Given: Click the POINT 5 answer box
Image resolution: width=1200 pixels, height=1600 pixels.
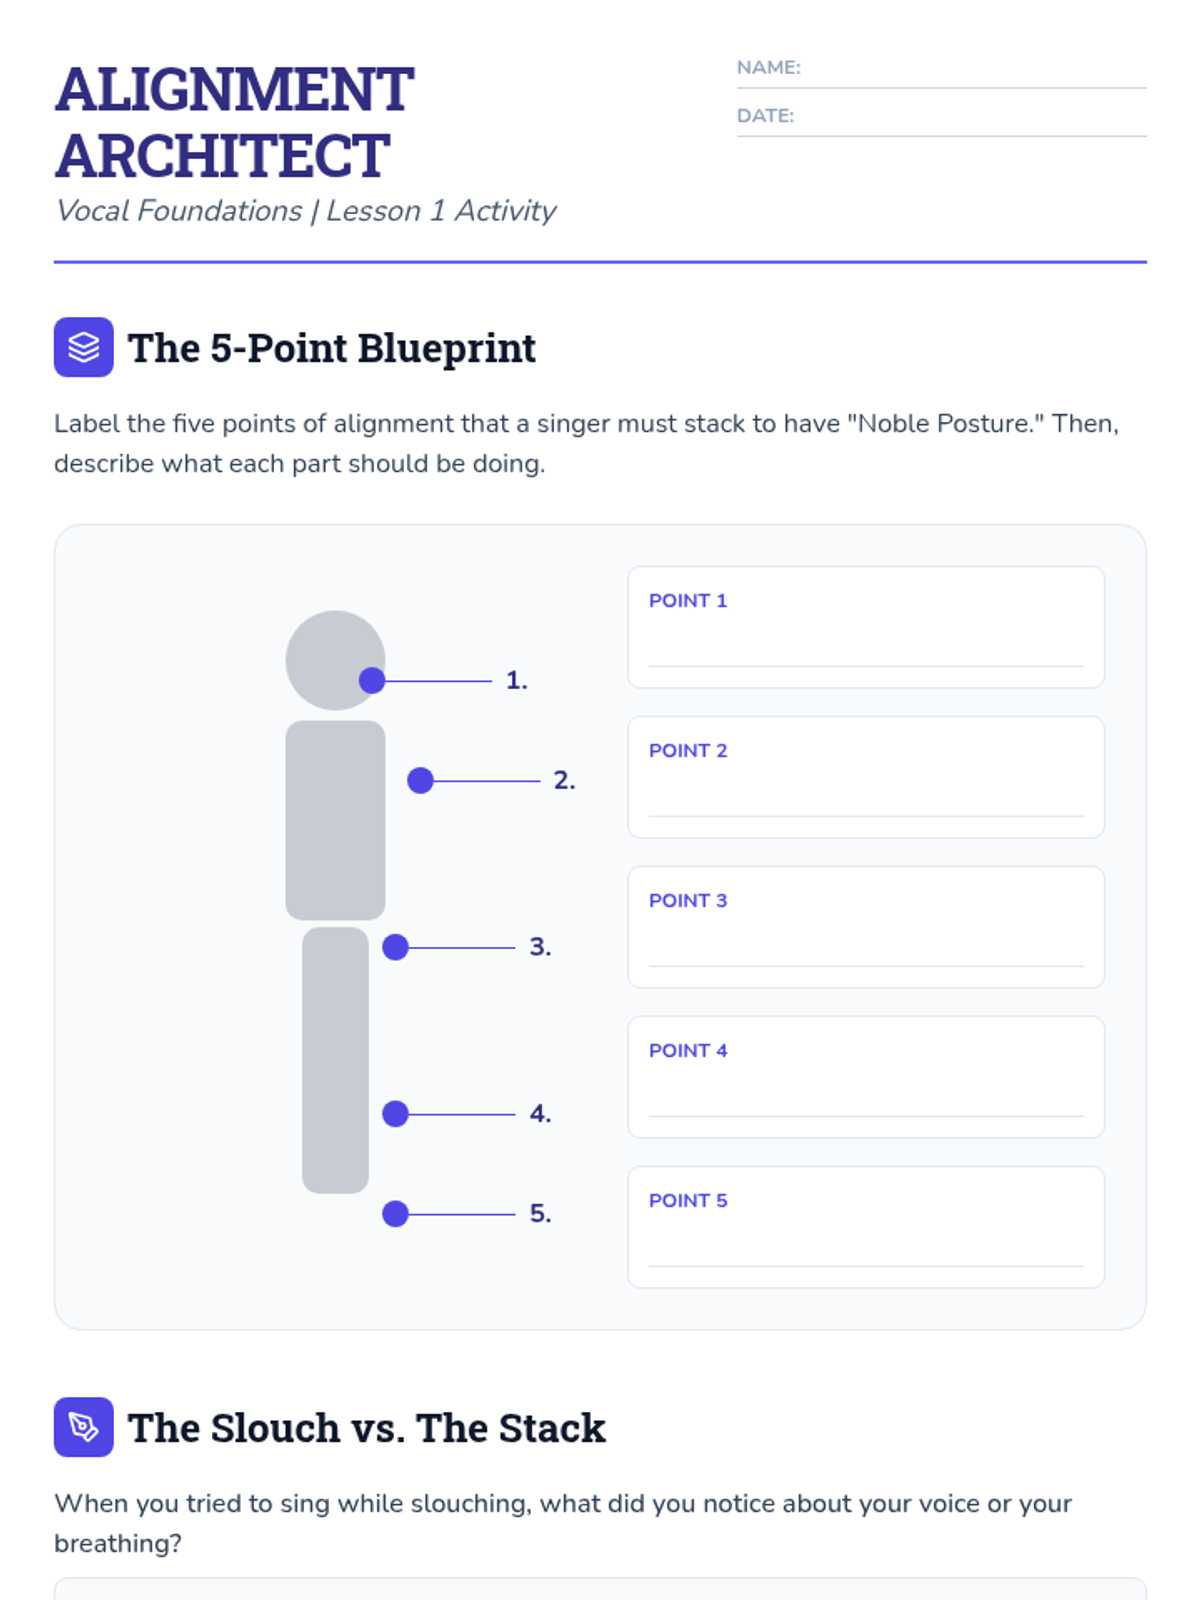Looking at the screenshot, I should (x=866, y=1227).
